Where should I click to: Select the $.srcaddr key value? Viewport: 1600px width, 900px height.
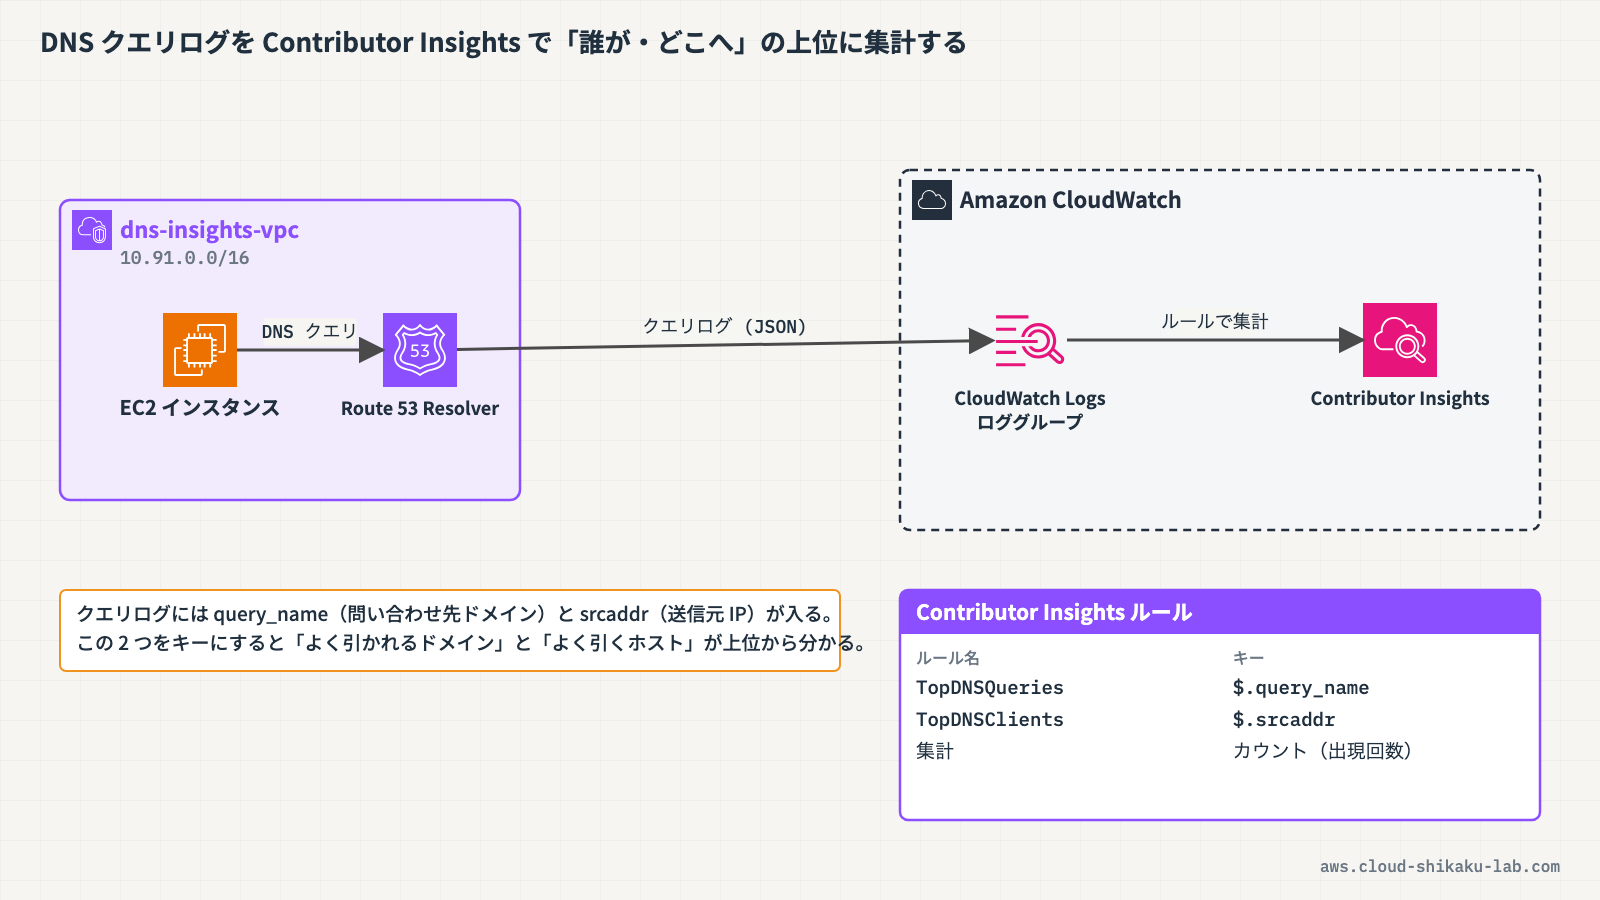tap(1284, 720)
